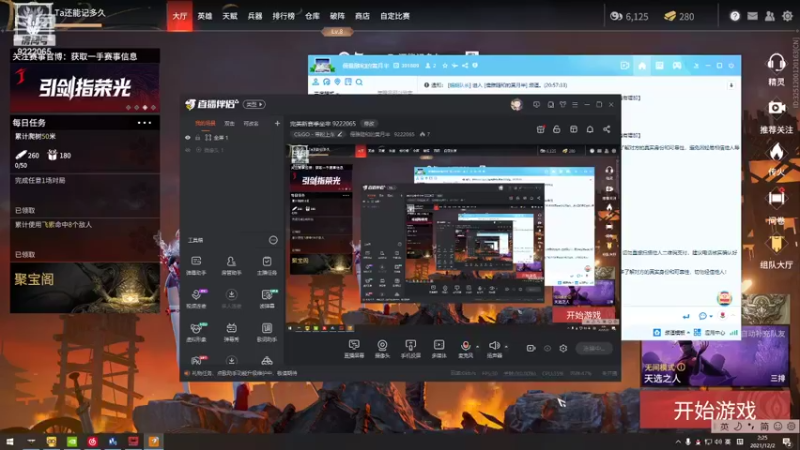
Task: Open game settings gear at top right
Action: click(x=787, y=16)
